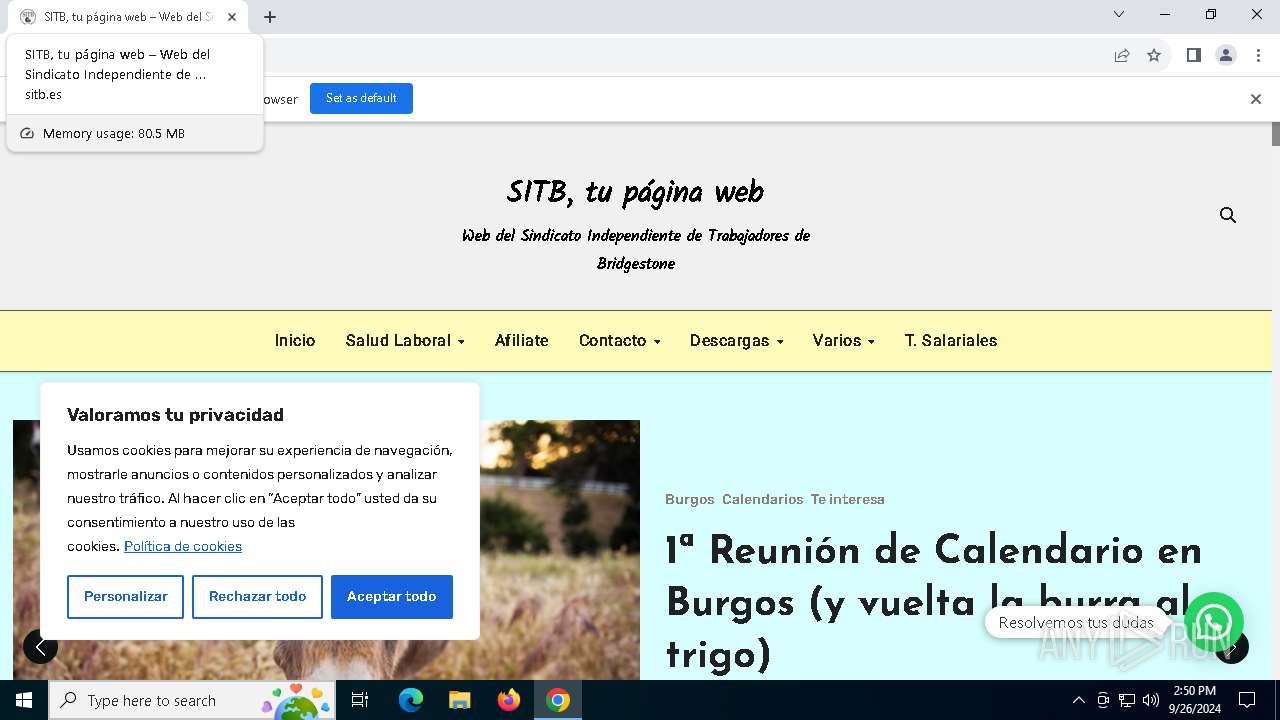Expand the Contacto dropdown menu

[x=619, y=341]
